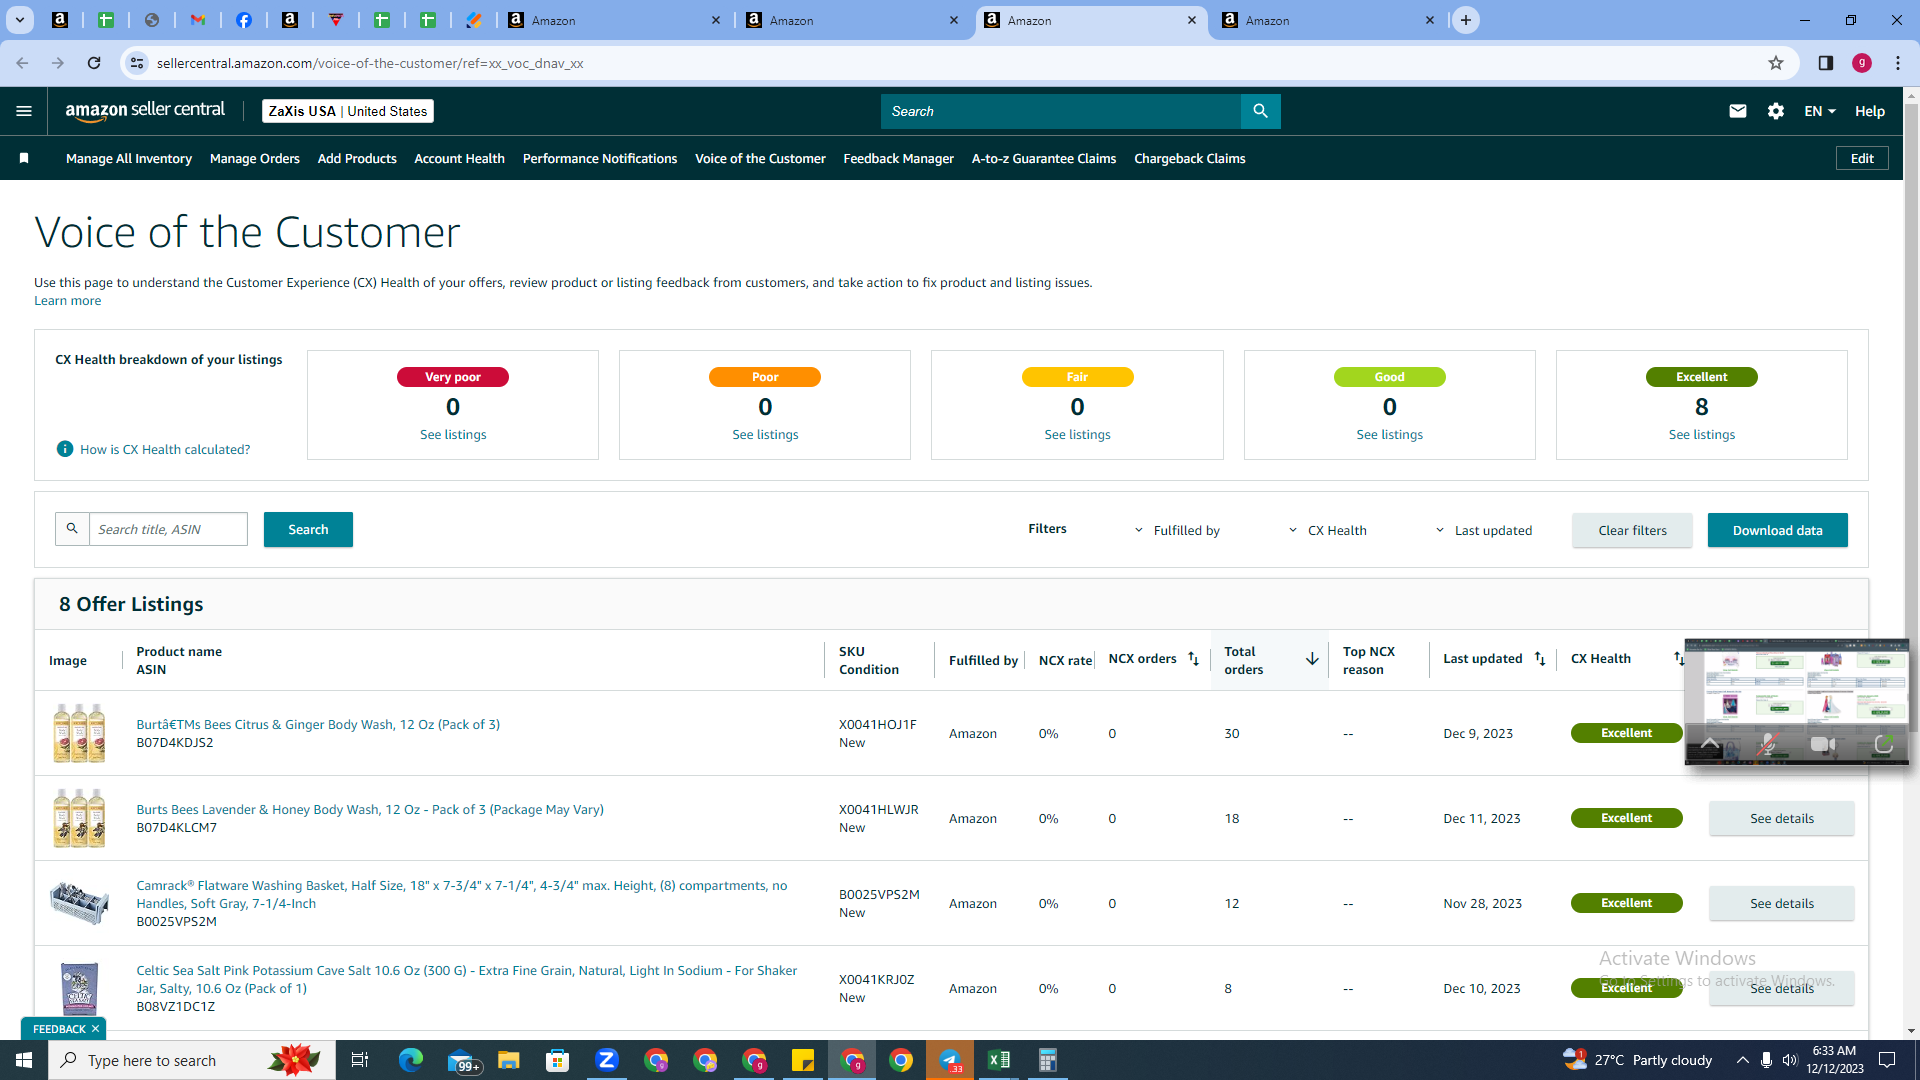Click the amazon seller central logo

pos(145,111)
